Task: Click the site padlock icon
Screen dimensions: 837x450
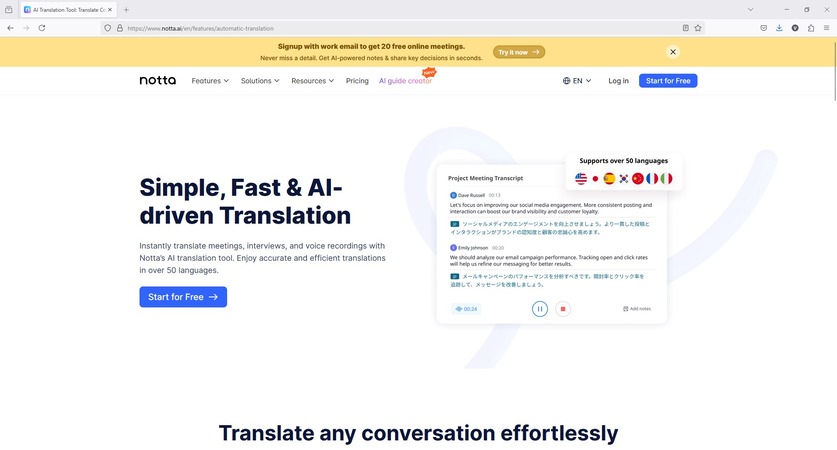Action: click(x=120, y=28)
